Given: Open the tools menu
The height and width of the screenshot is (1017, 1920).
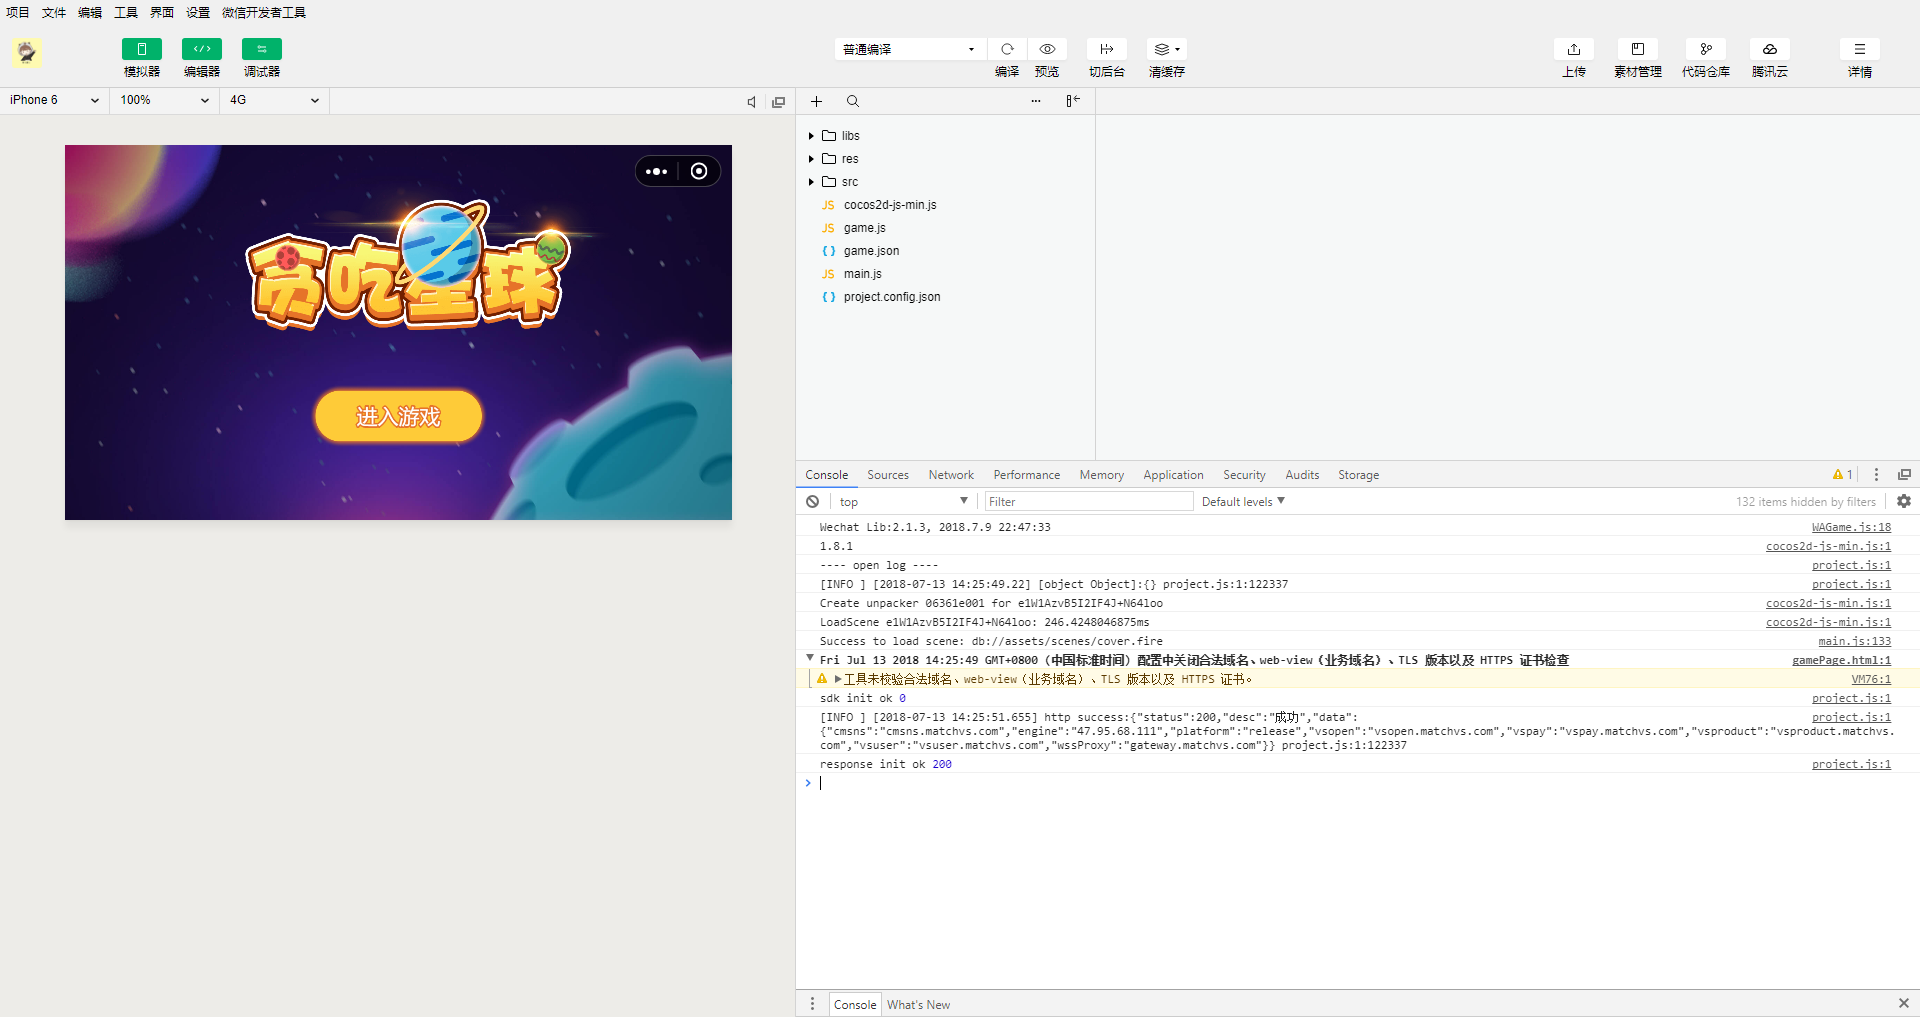Looking at the screenshot, I should (126, 12).
